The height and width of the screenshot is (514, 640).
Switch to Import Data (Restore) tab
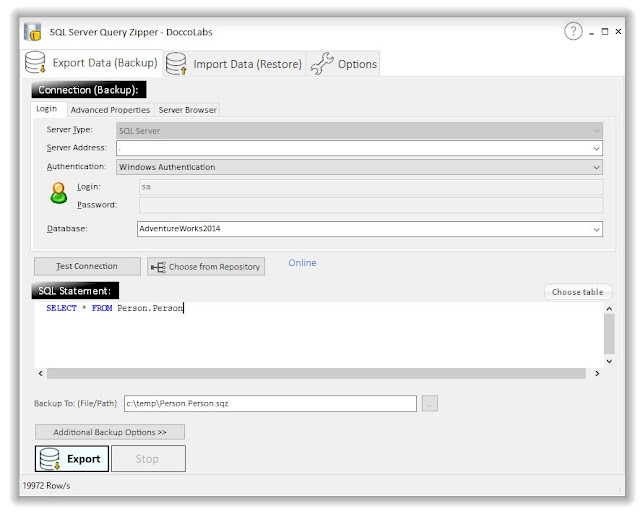click(234, 64)
